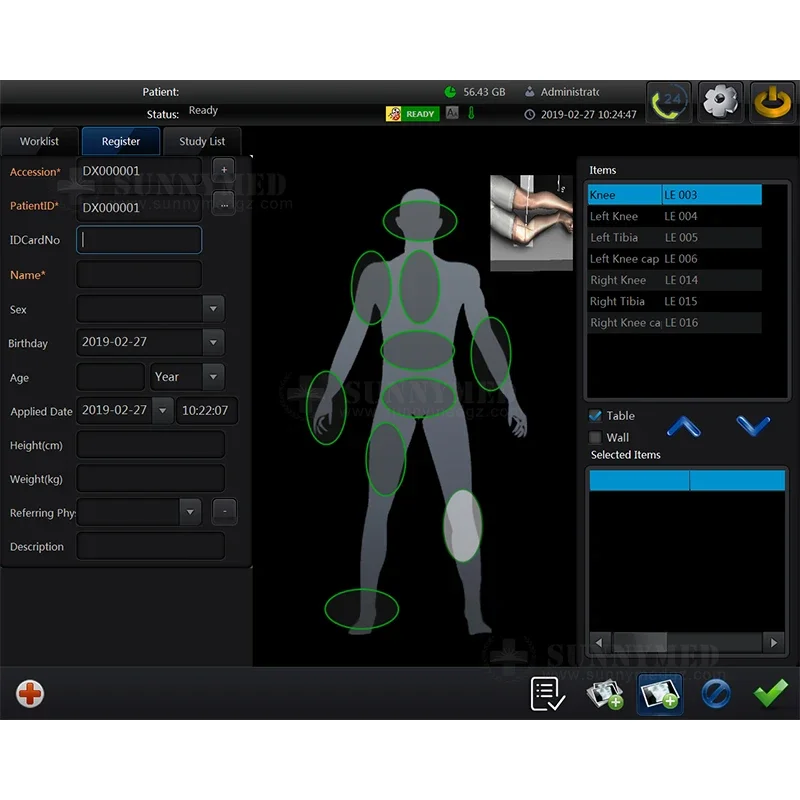Image resolution: width=800 pixels, height=800 pixels.
Task: Open the Study List tab
Action: (x=202, y=141)
